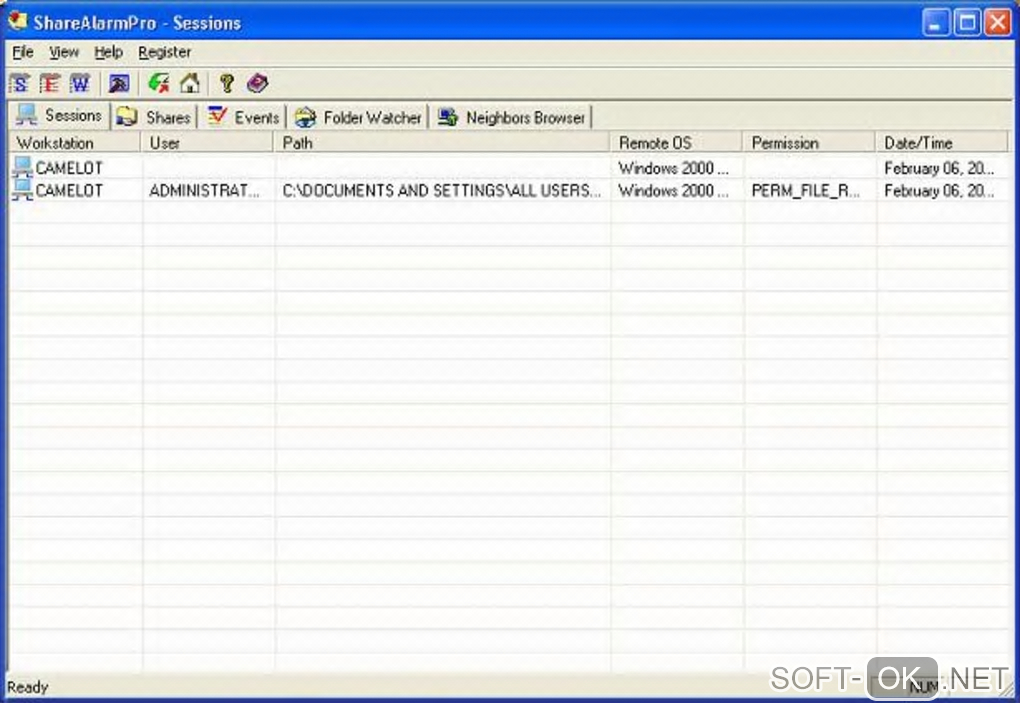Click the PERM_FILE_R... permission cell
1020x703 pixels.
pyautogui.click(x=805, y=190)
